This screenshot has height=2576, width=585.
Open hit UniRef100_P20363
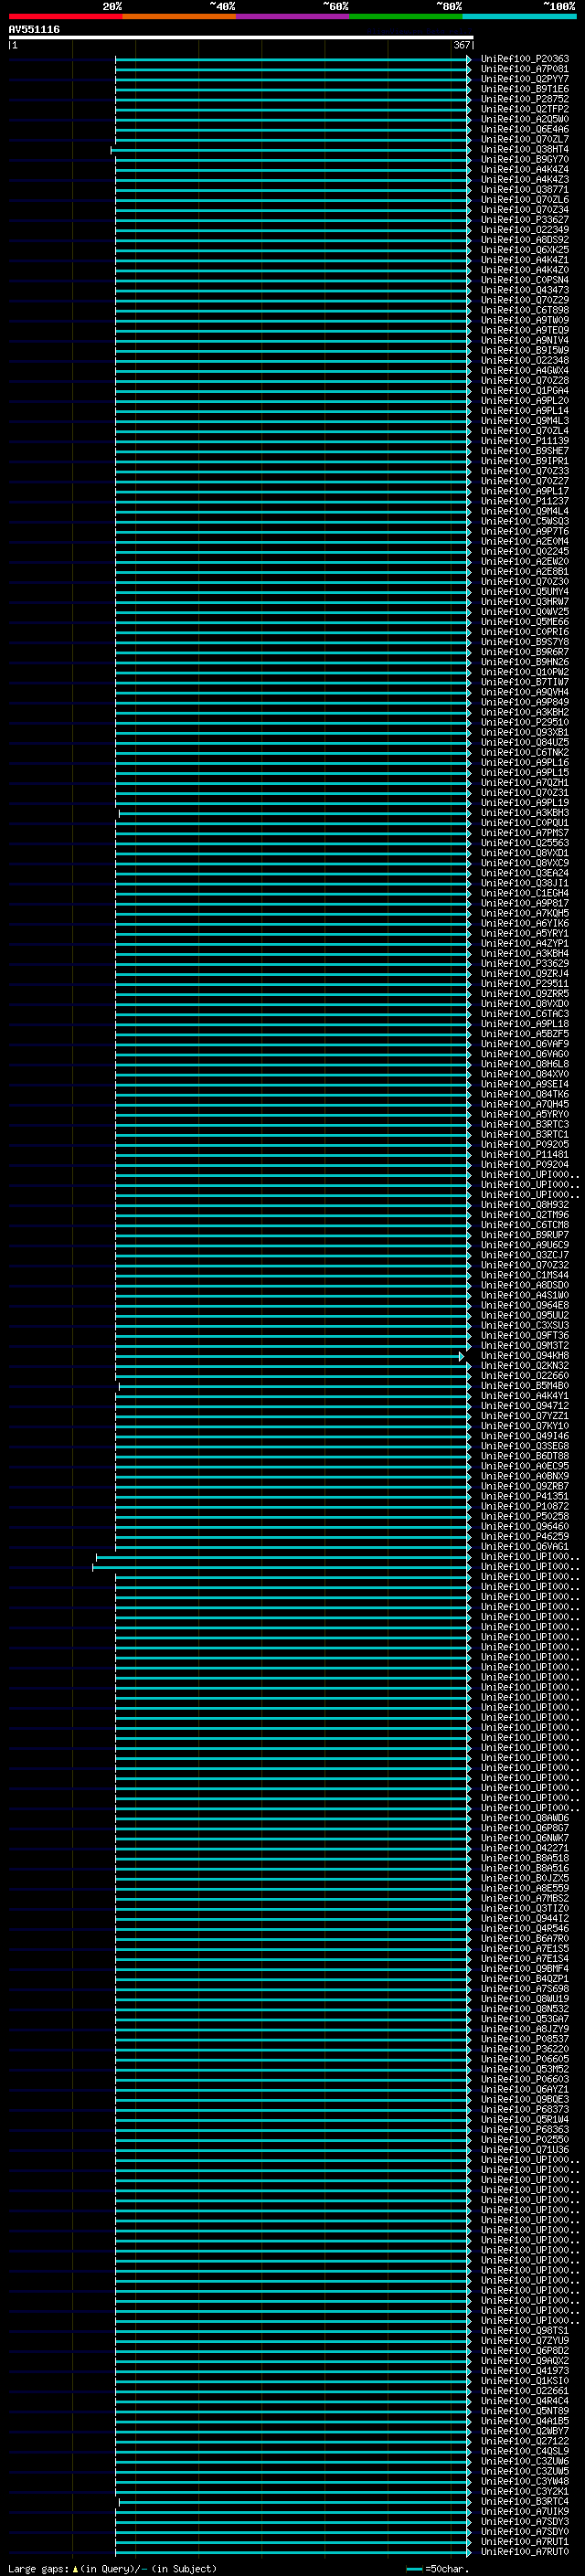(525, 59)
